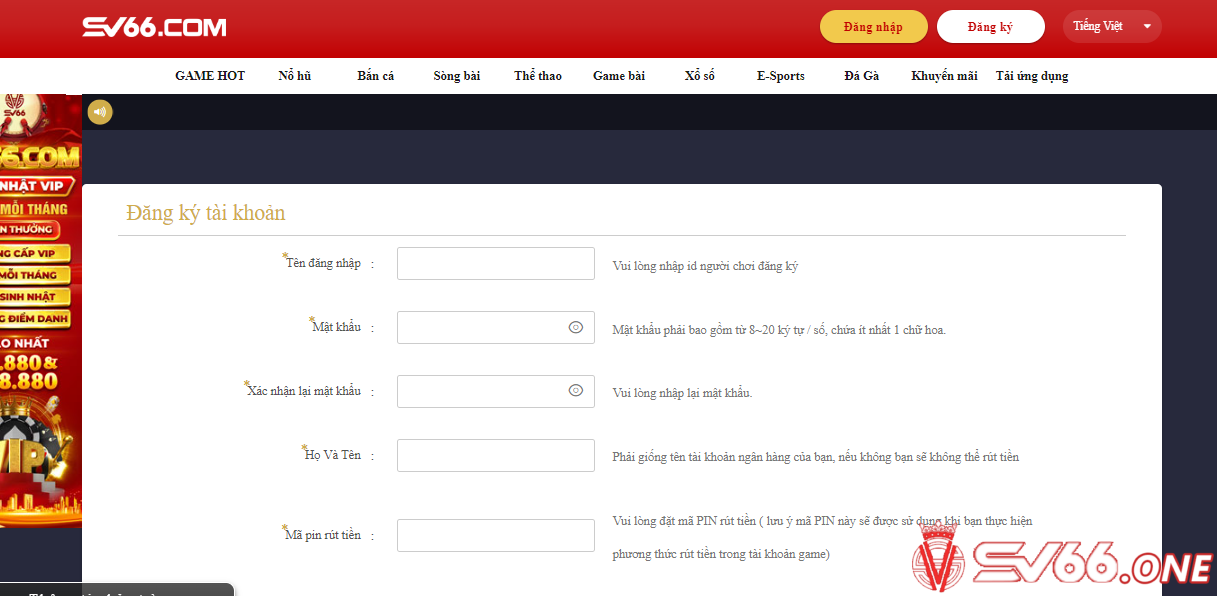Focus the Mật khẩu input field
1217x596 pixels.
pos(496,327)
